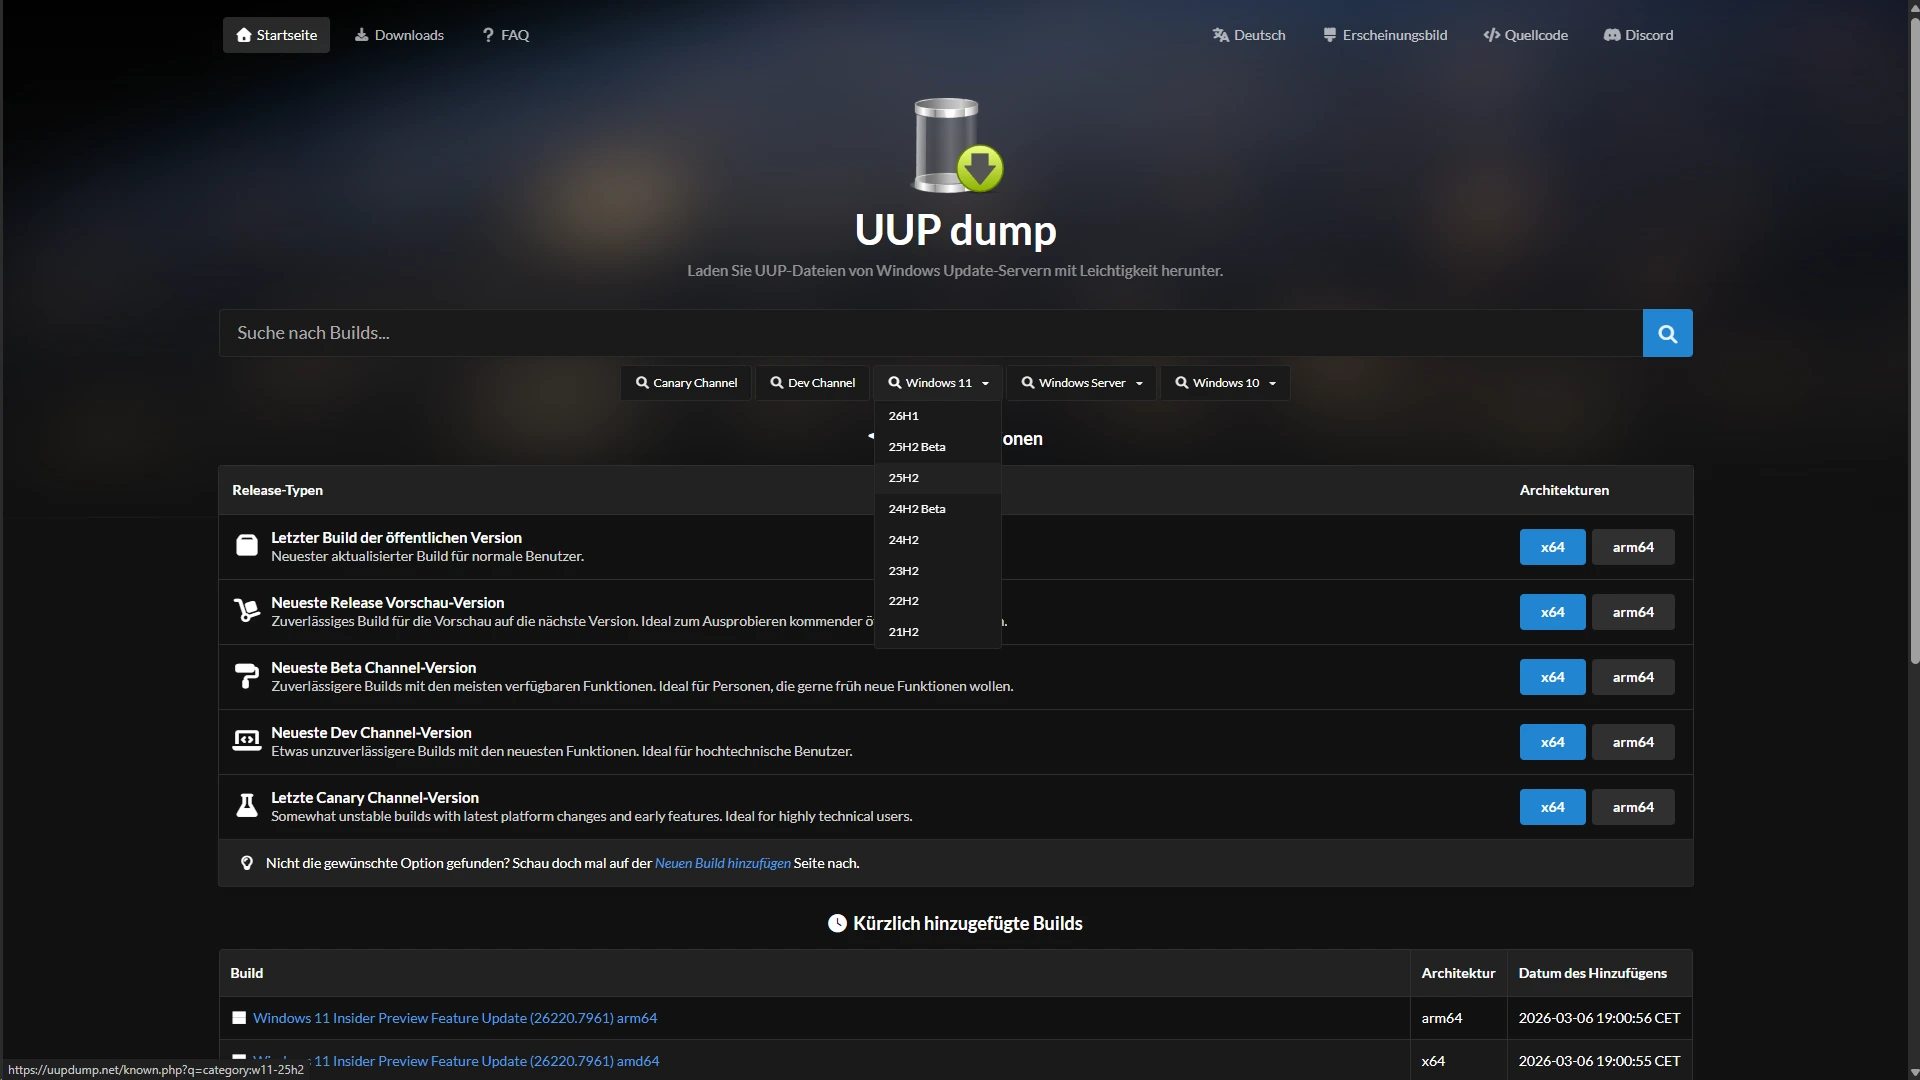Open Erscheinungsbild appearance settings
This screenshot has width=1920, height=1080.
[1385, 35]
